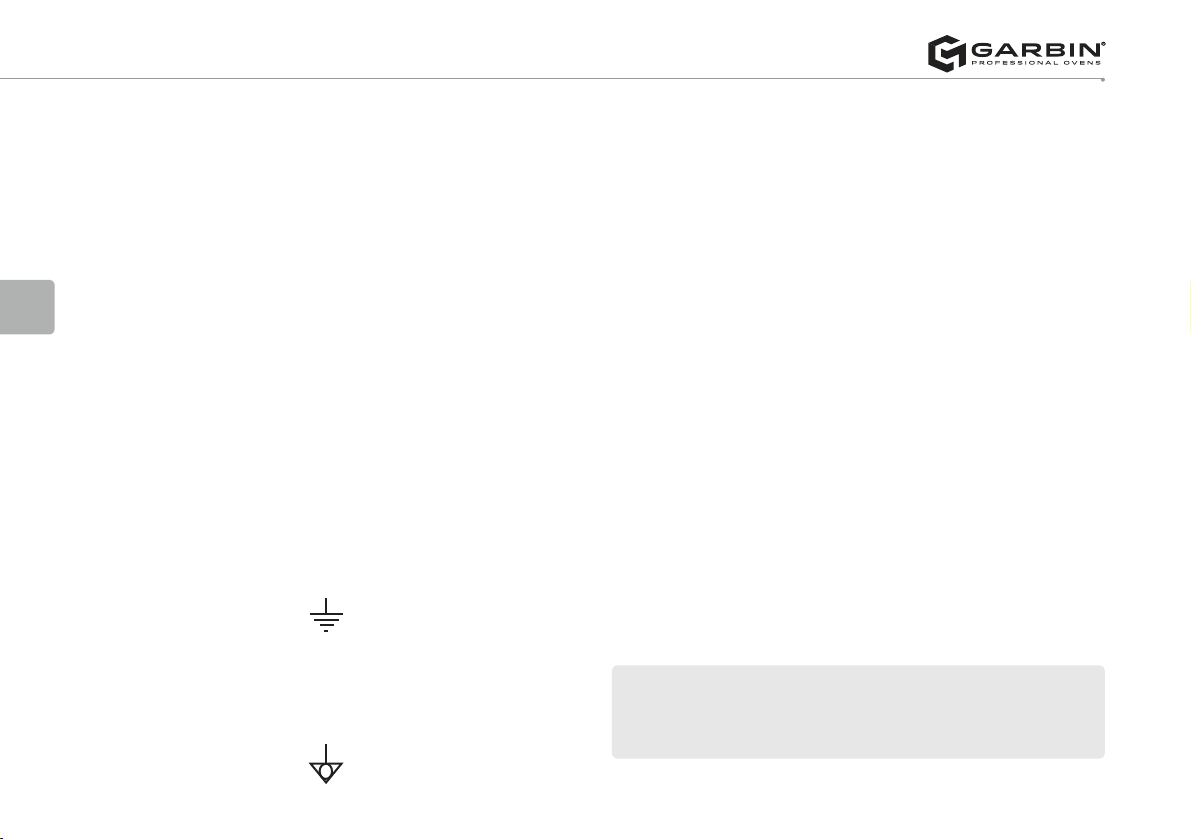The height and width of the screenshot is (839, 1191).
Task: Click the green sliver at right edge
Action: tap(1189, 307)
